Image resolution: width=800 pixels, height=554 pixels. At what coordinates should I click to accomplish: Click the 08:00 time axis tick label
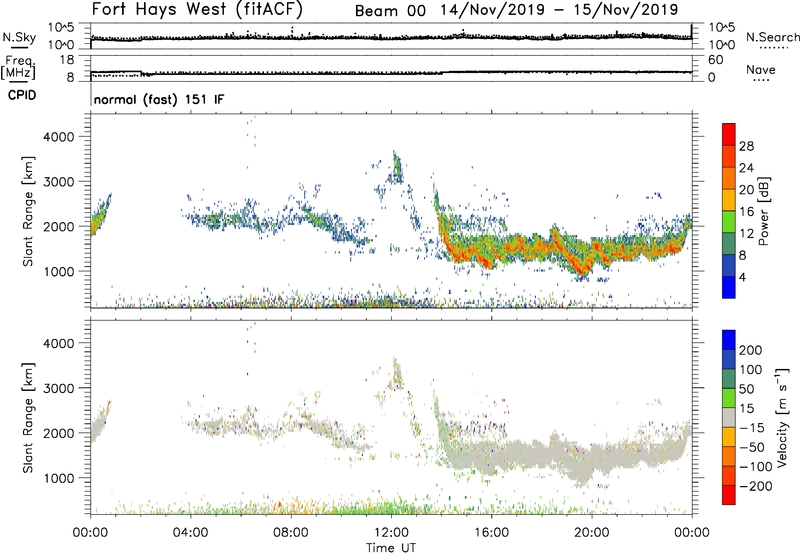tap(291, 533)
